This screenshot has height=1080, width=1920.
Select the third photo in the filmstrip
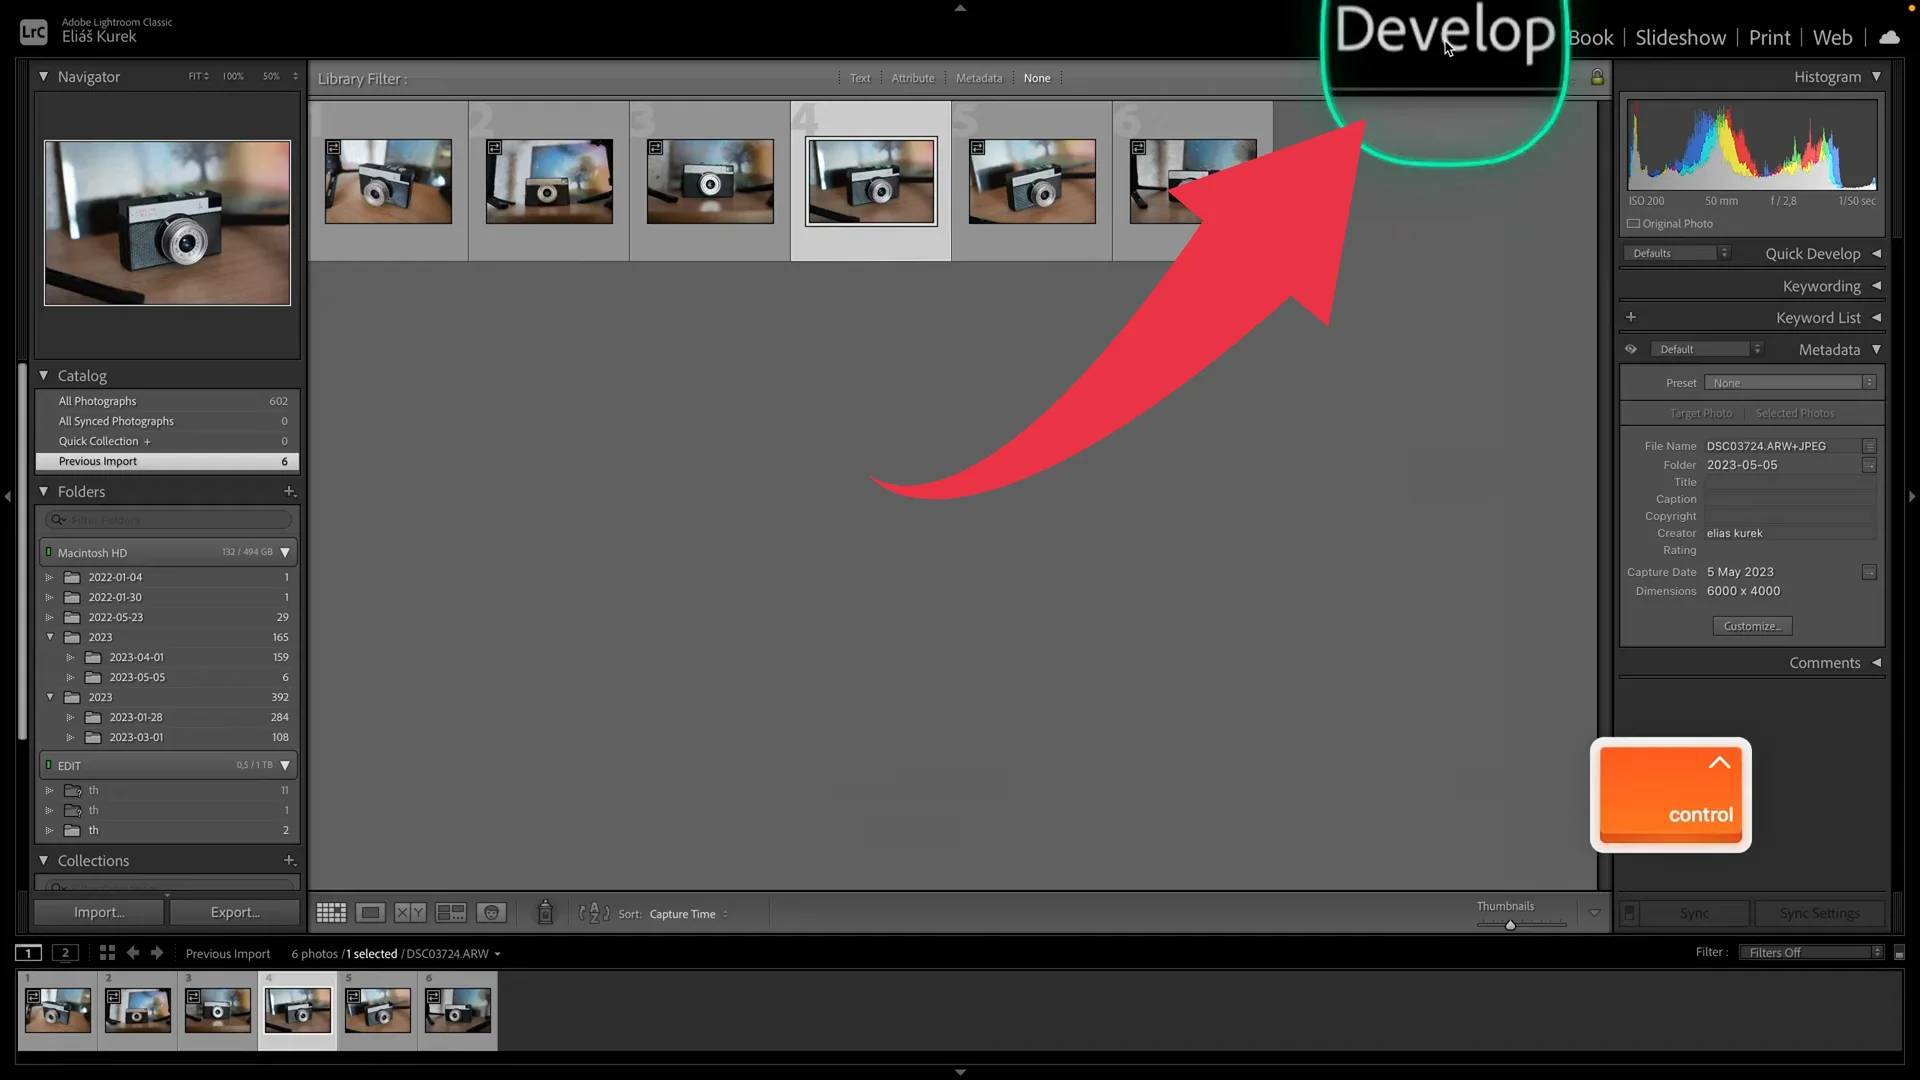[x=217, y=1010]
